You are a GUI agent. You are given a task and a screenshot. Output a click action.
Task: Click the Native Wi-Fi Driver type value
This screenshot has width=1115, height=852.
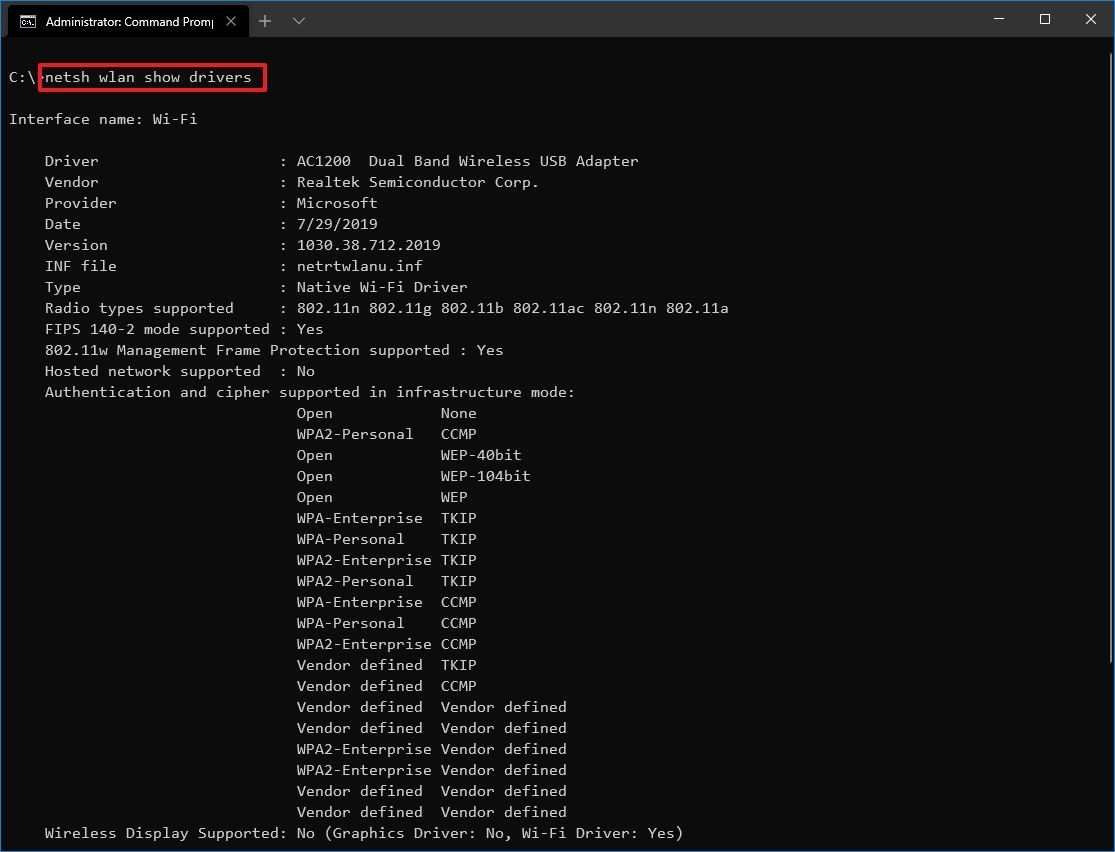point(381,287)
